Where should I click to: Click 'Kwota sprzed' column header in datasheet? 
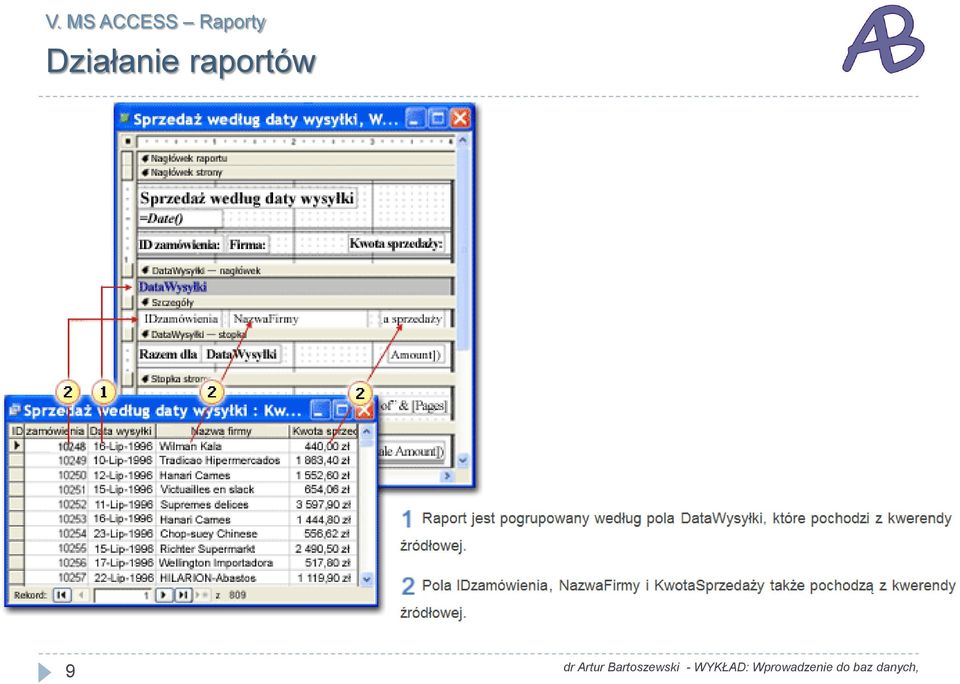[324, 431]
